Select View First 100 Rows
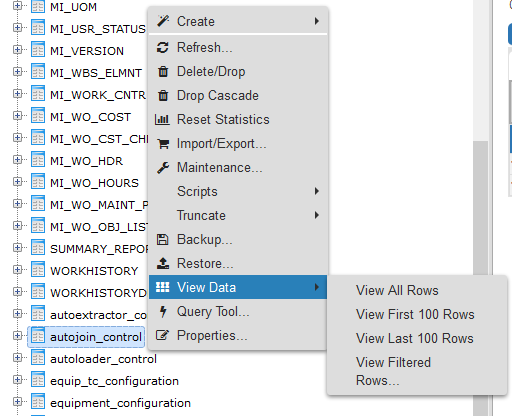 click(x=415, y=314)
